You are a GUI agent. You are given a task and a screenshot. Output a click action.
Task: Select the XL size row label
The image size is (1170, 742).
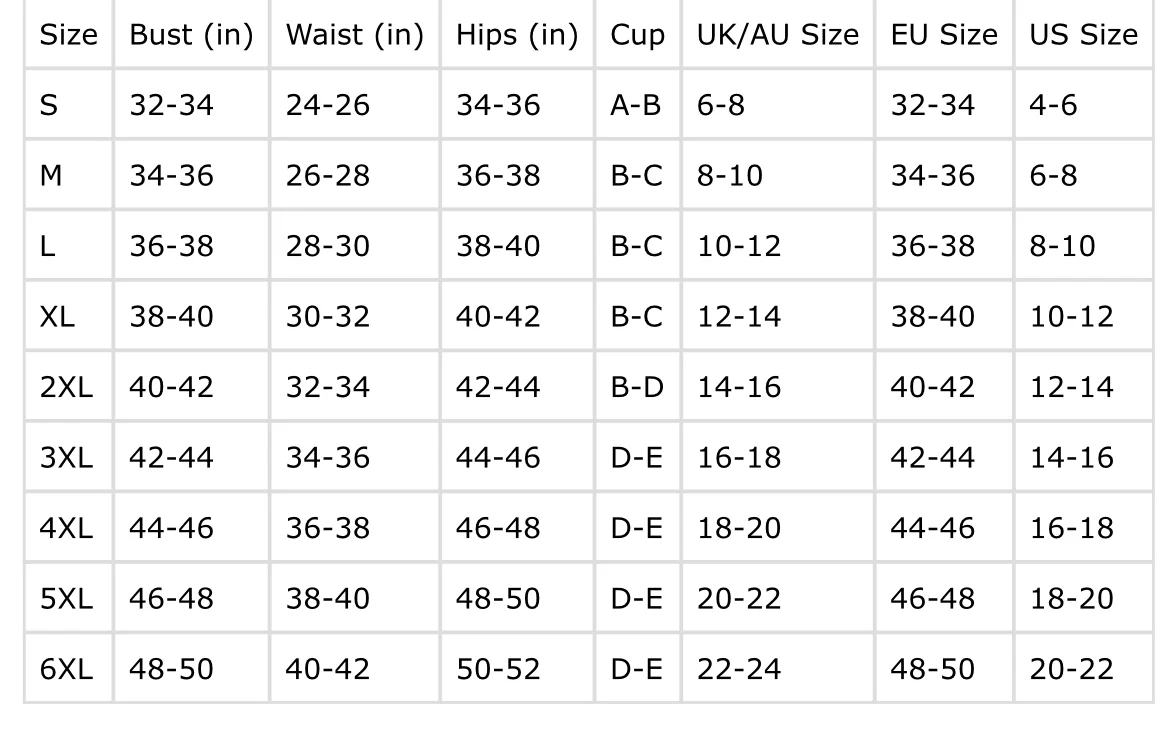point(57,317)
